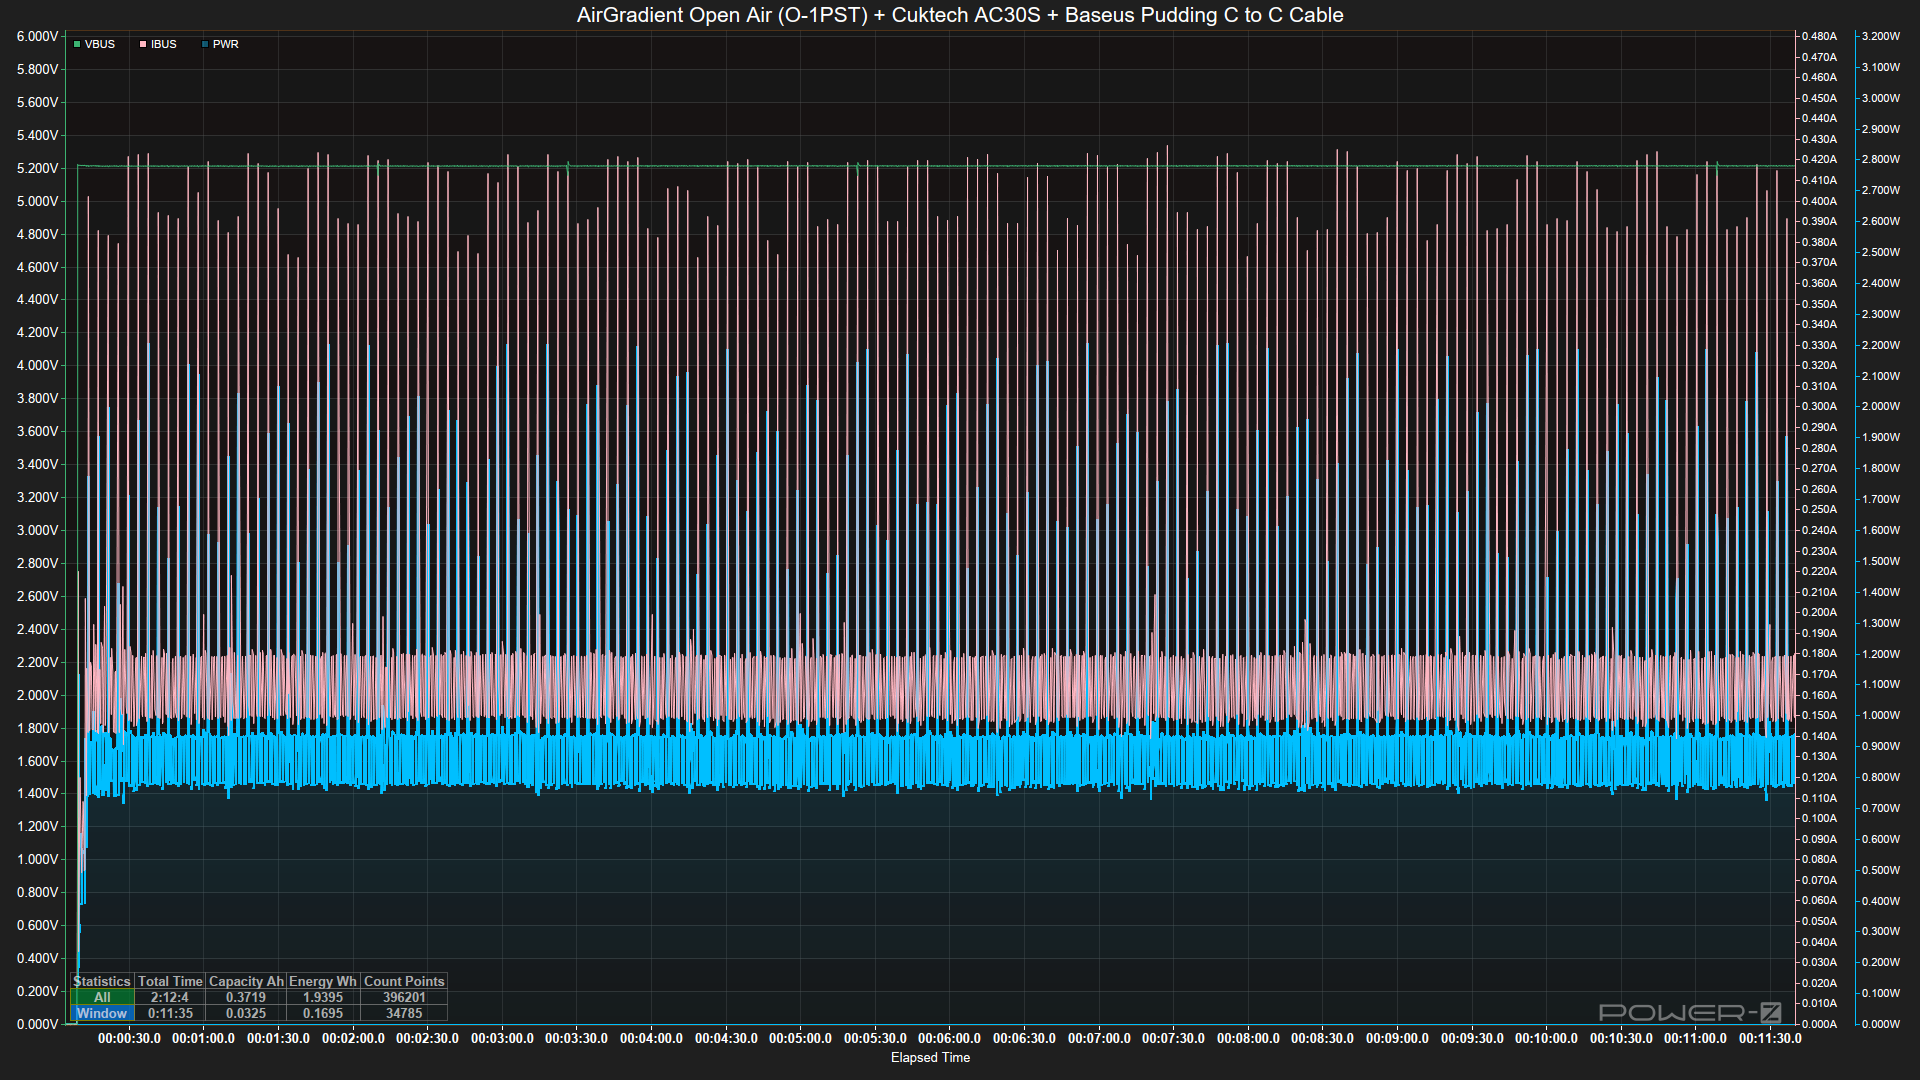This screenshot has width=1920, height=1080.
Task: Click the 0.000A current axis label
Action: (1819, 1024)
